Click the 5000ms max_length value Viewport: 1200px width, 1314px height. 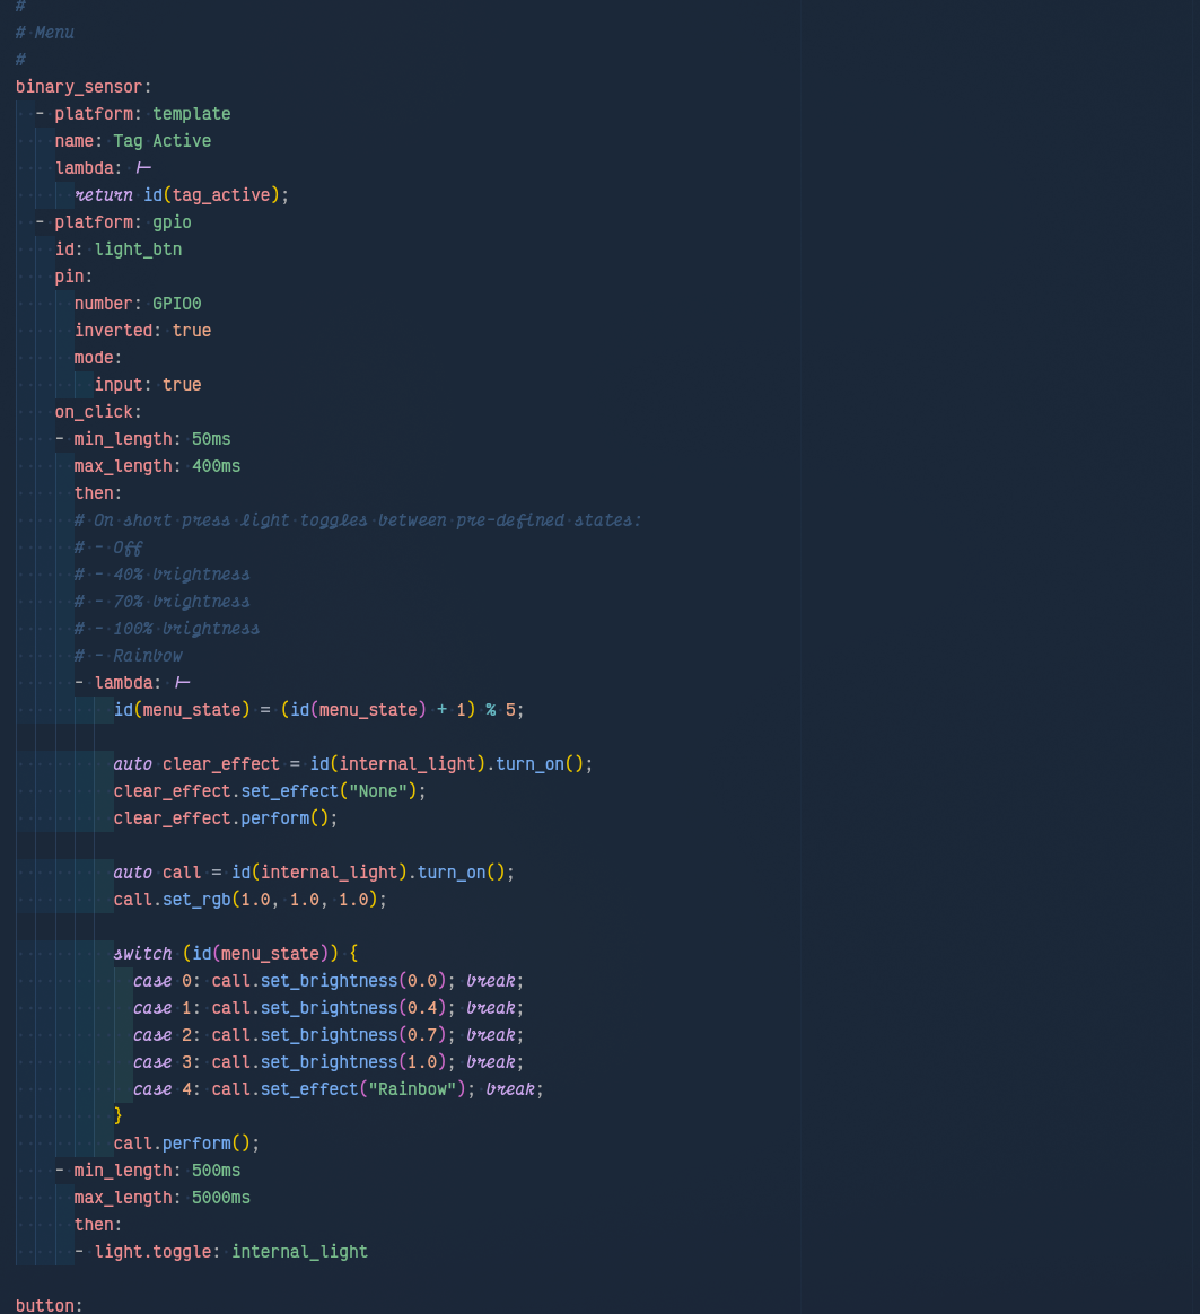click(221, 1197)
